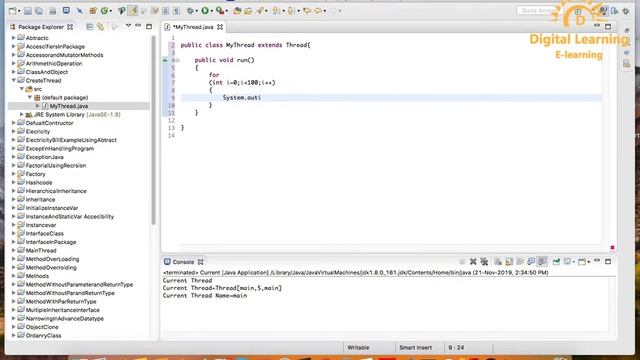Screen dimensions: 640x360
Task: Click Writable in status bar
Action: 358,348
